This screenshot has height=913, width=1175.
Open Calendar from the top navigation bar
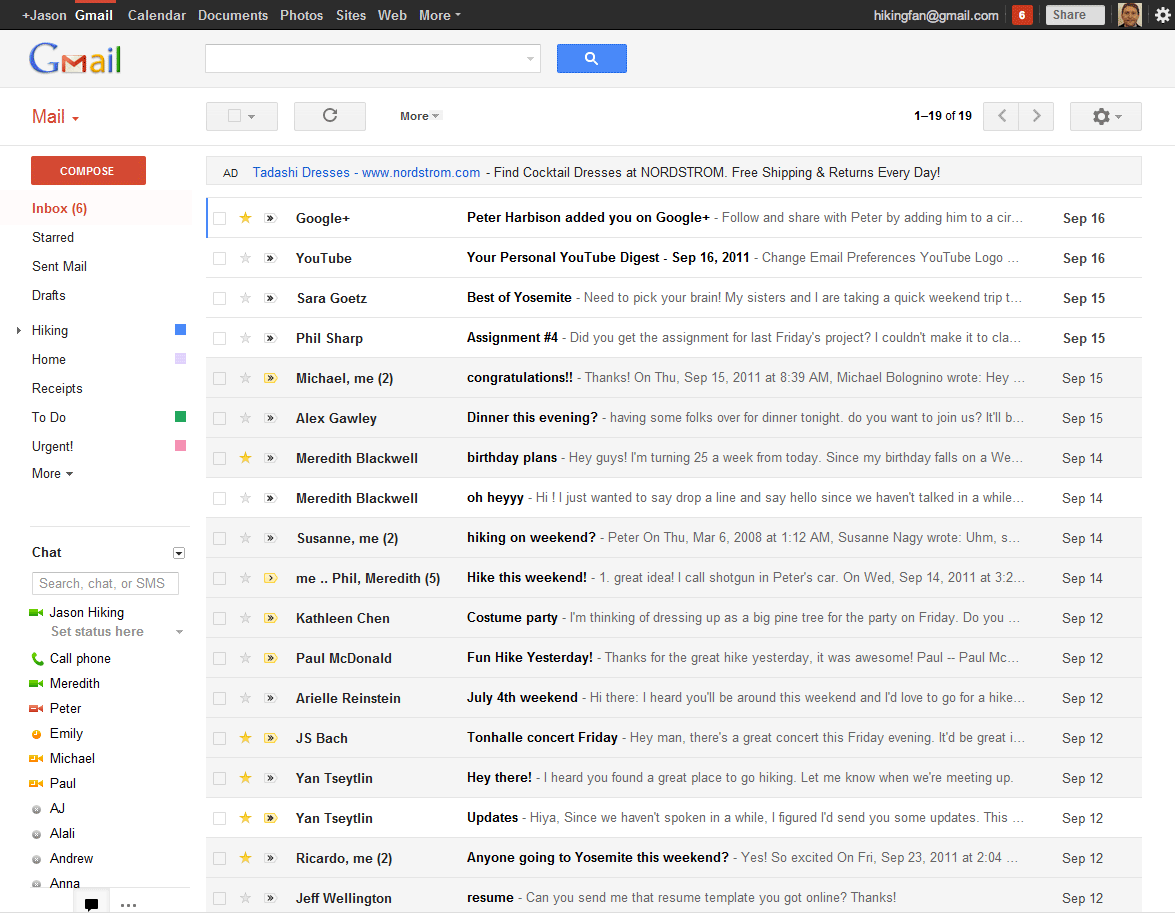156,15
